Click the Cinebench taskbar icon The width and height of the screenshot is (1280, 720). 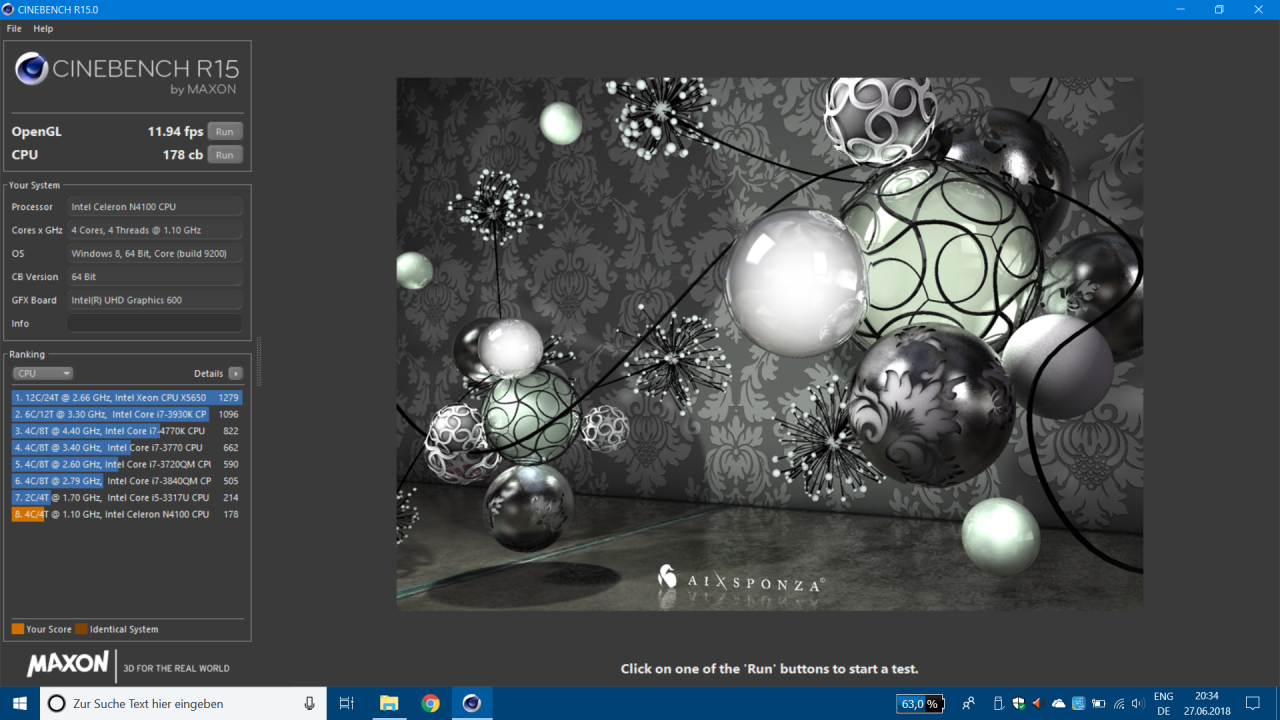pos(471,703)
